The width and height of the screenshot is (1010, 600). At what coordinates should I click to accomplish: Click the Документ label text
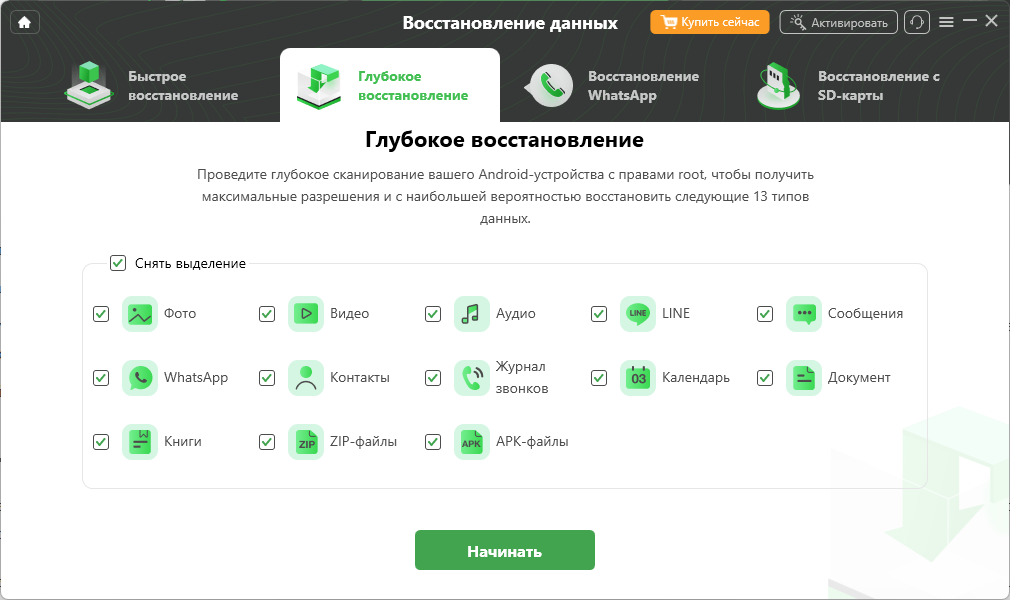[x=859, y=378]
